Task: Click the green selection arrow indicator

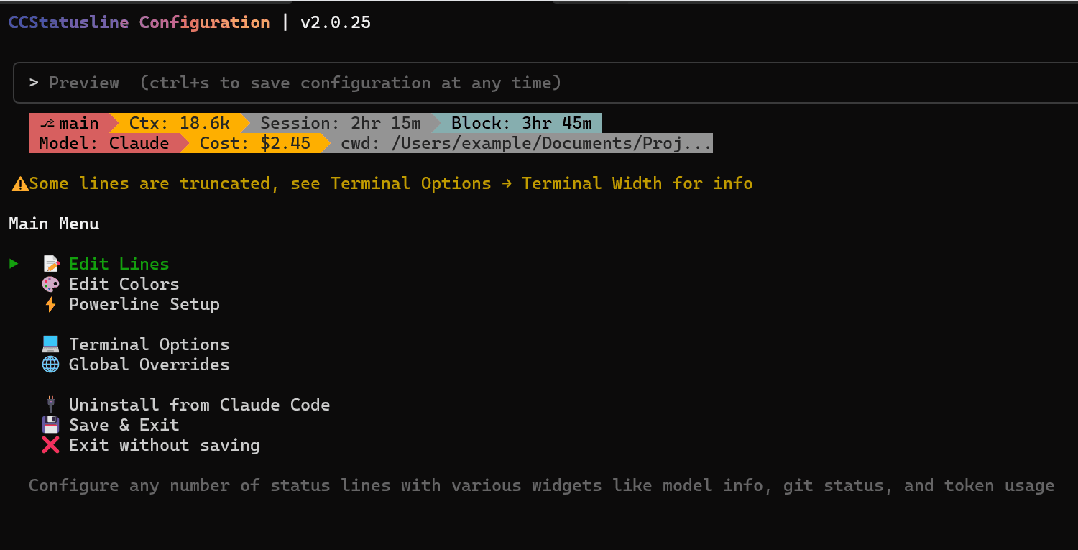Action: (14, 263)
